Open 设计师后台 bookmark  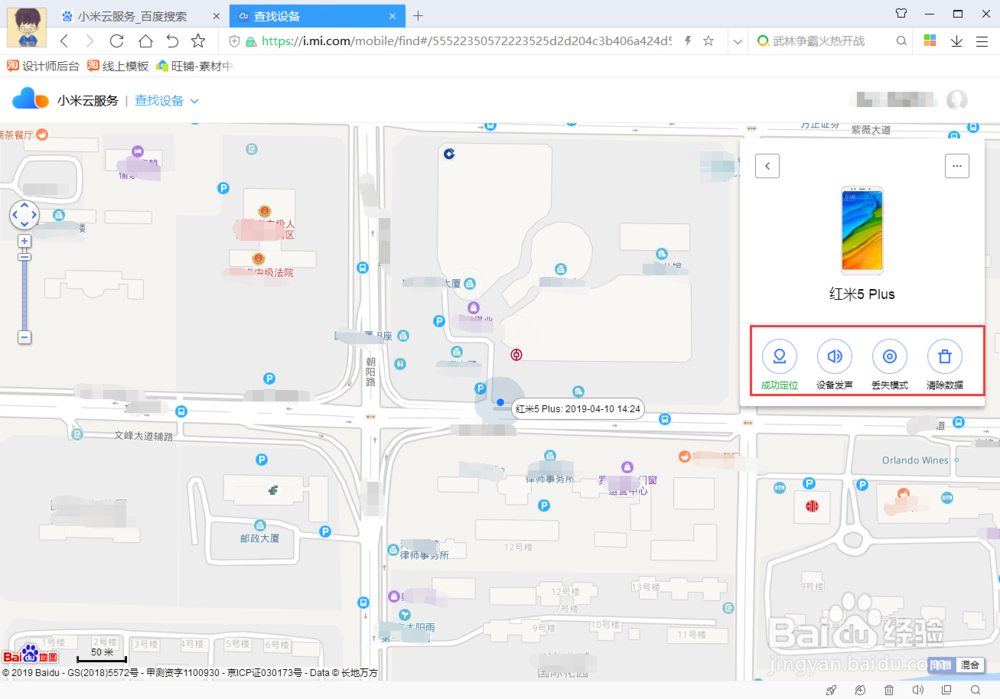pos(43,66)
